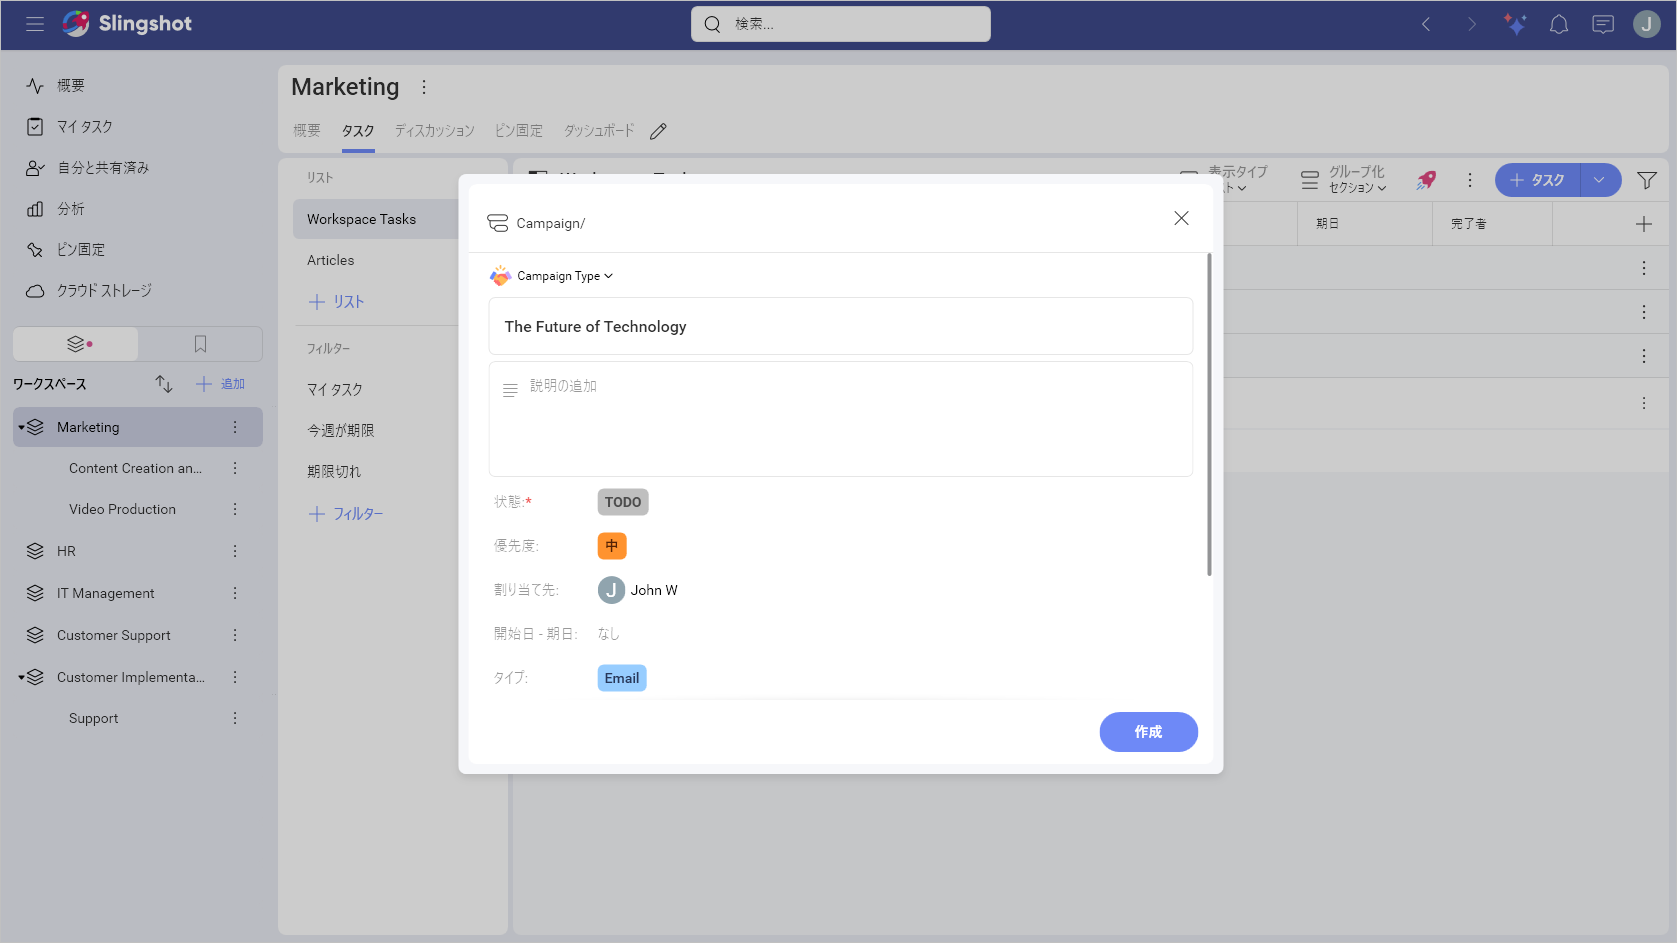
Task: Click the Slingshot logo
Action: tap(127, 24)
